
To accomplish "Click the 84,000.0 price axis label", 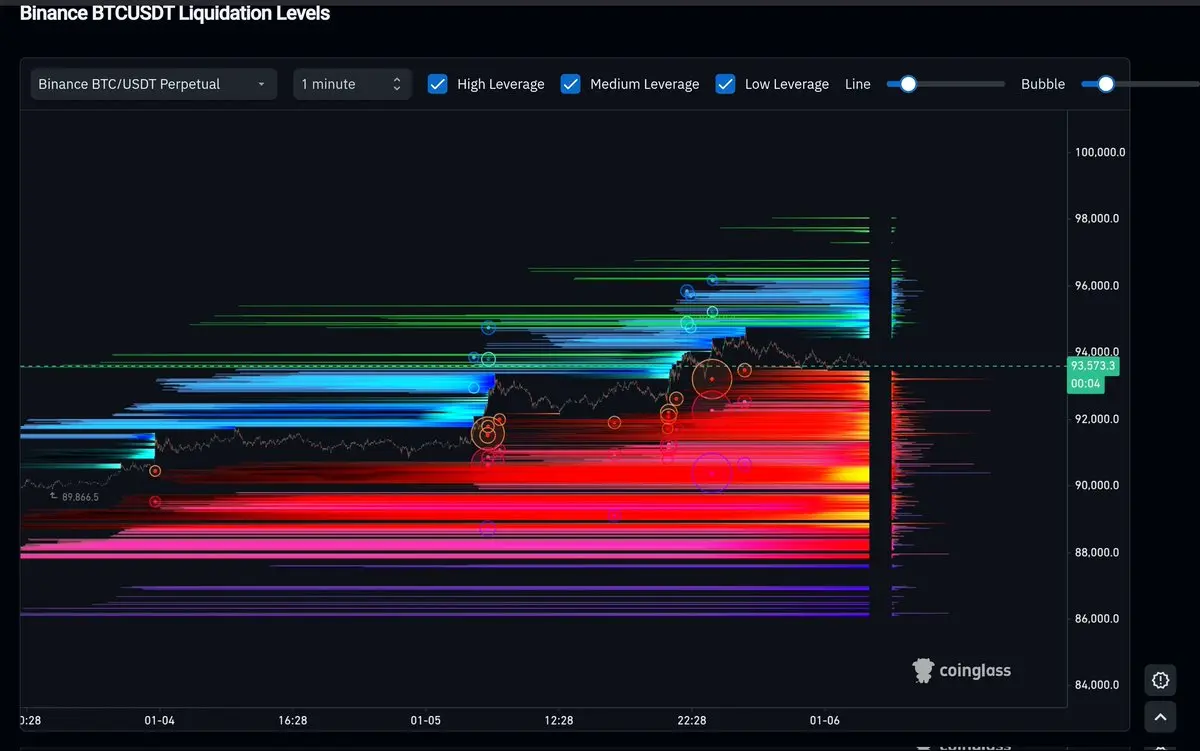I will [1097, 685].
